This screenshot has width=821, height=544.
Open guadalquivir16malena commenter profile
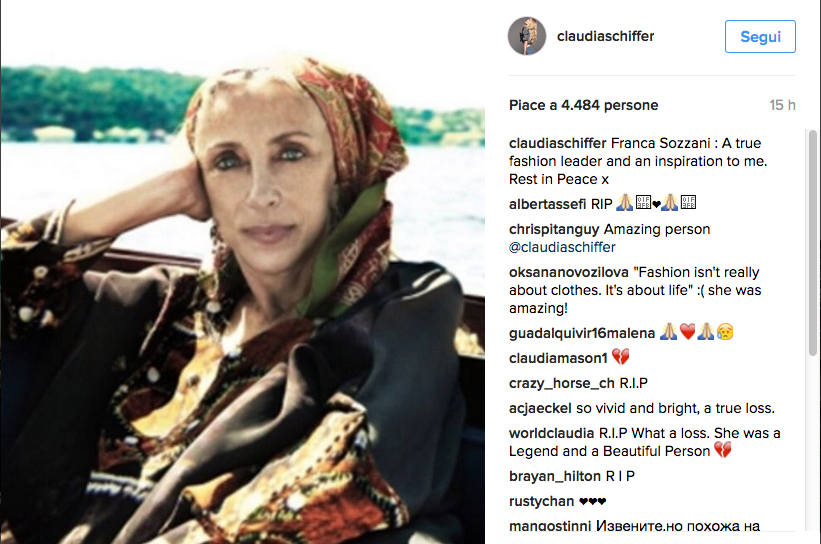click(x=582, y=334)
